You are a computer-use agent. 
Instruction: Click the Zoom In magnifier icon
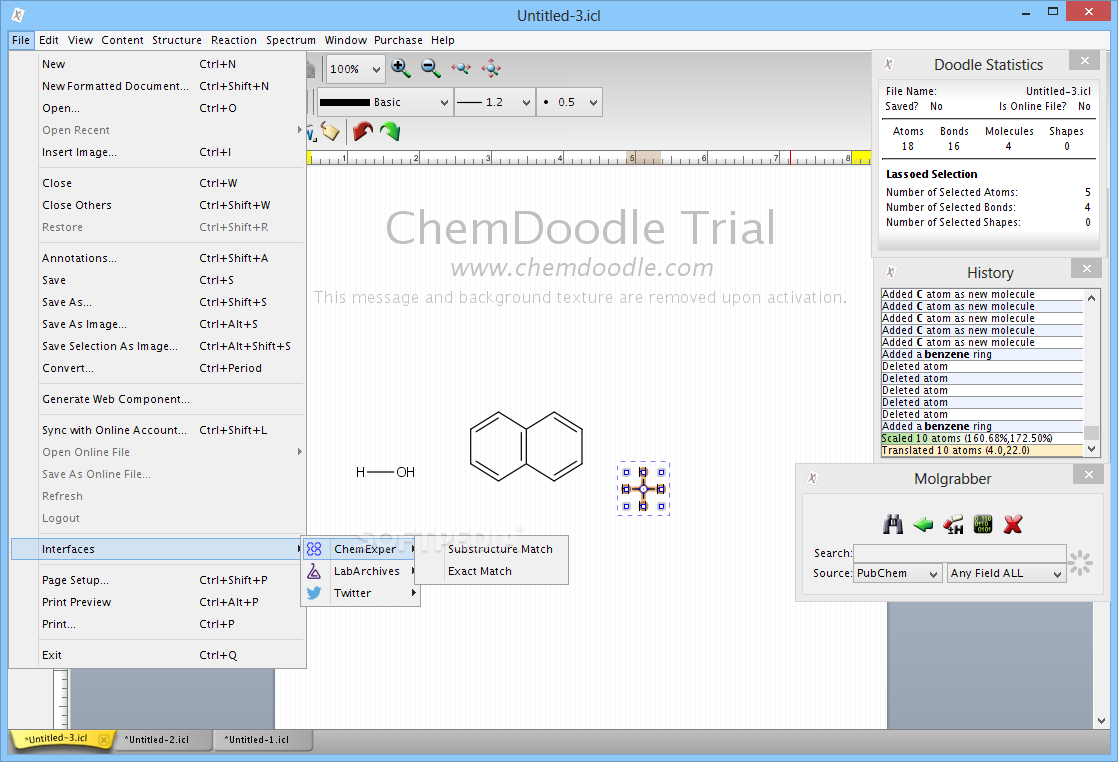401,68
